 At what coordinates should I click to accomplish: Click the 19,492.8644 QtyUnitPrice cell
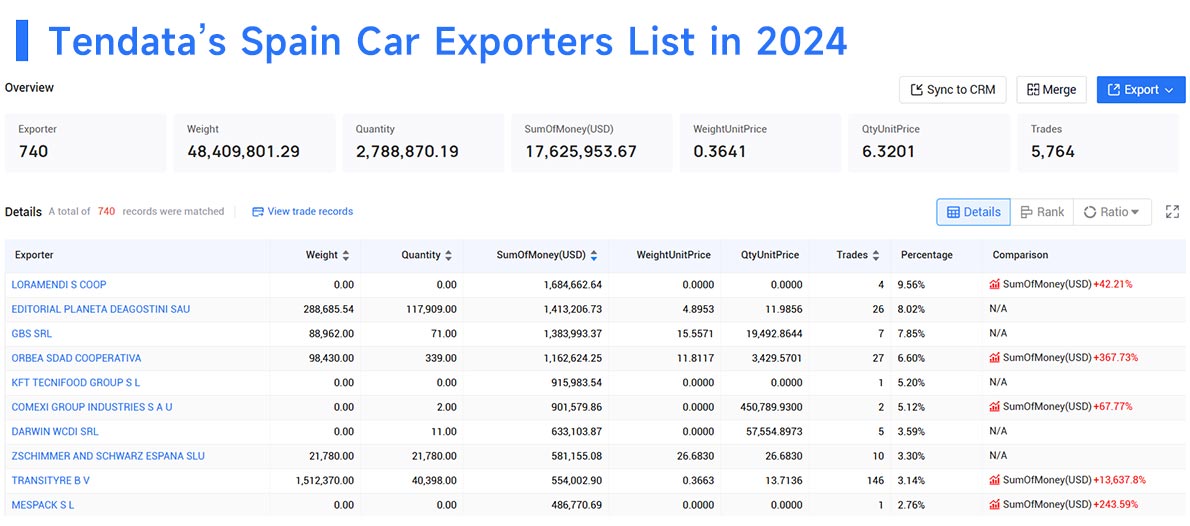[773, 333]
